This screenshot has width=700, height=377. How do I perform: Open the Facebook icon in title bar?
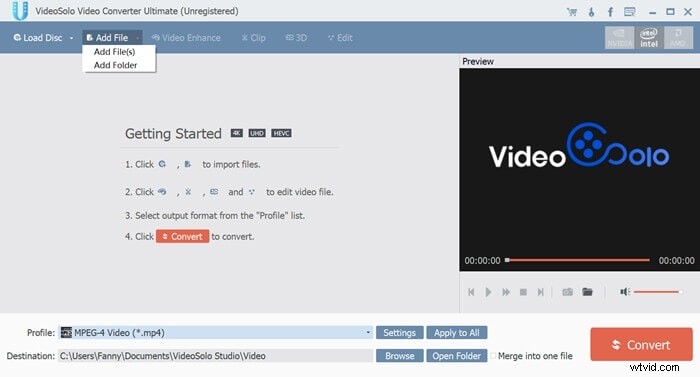tap(610, 12)
